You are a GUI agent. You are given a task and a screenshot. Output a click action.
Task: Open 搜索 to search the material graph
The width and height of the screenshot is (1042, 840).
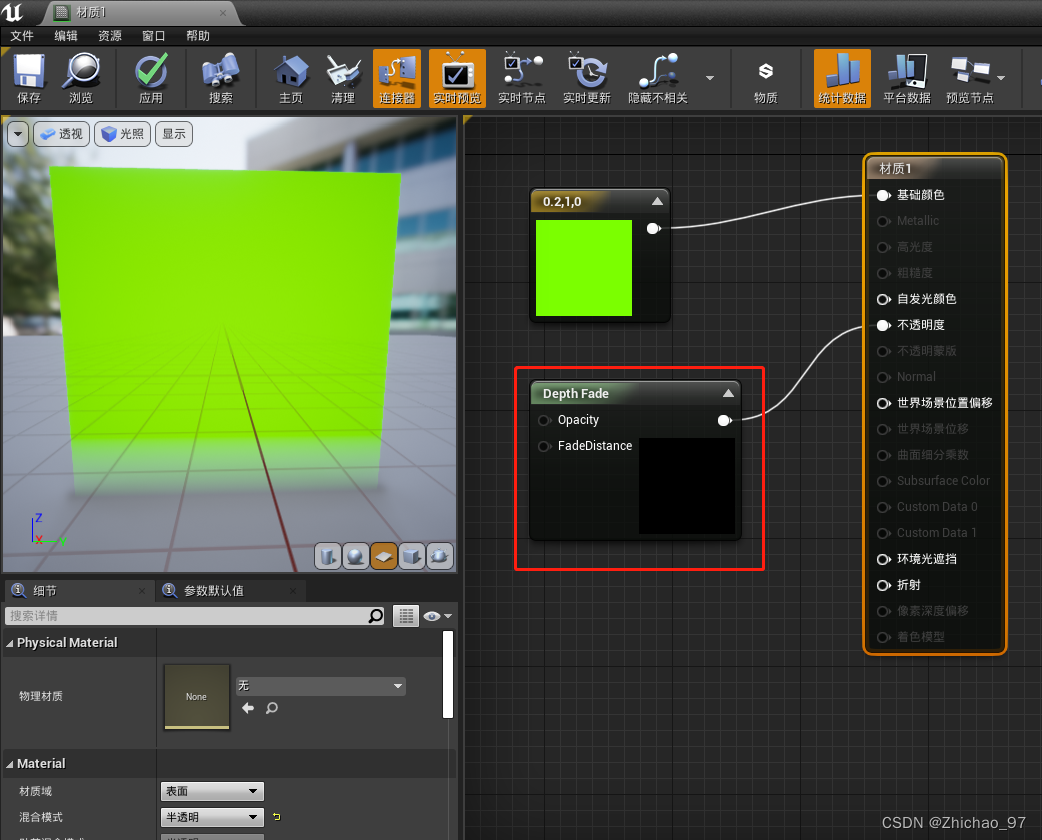[220, 78]
